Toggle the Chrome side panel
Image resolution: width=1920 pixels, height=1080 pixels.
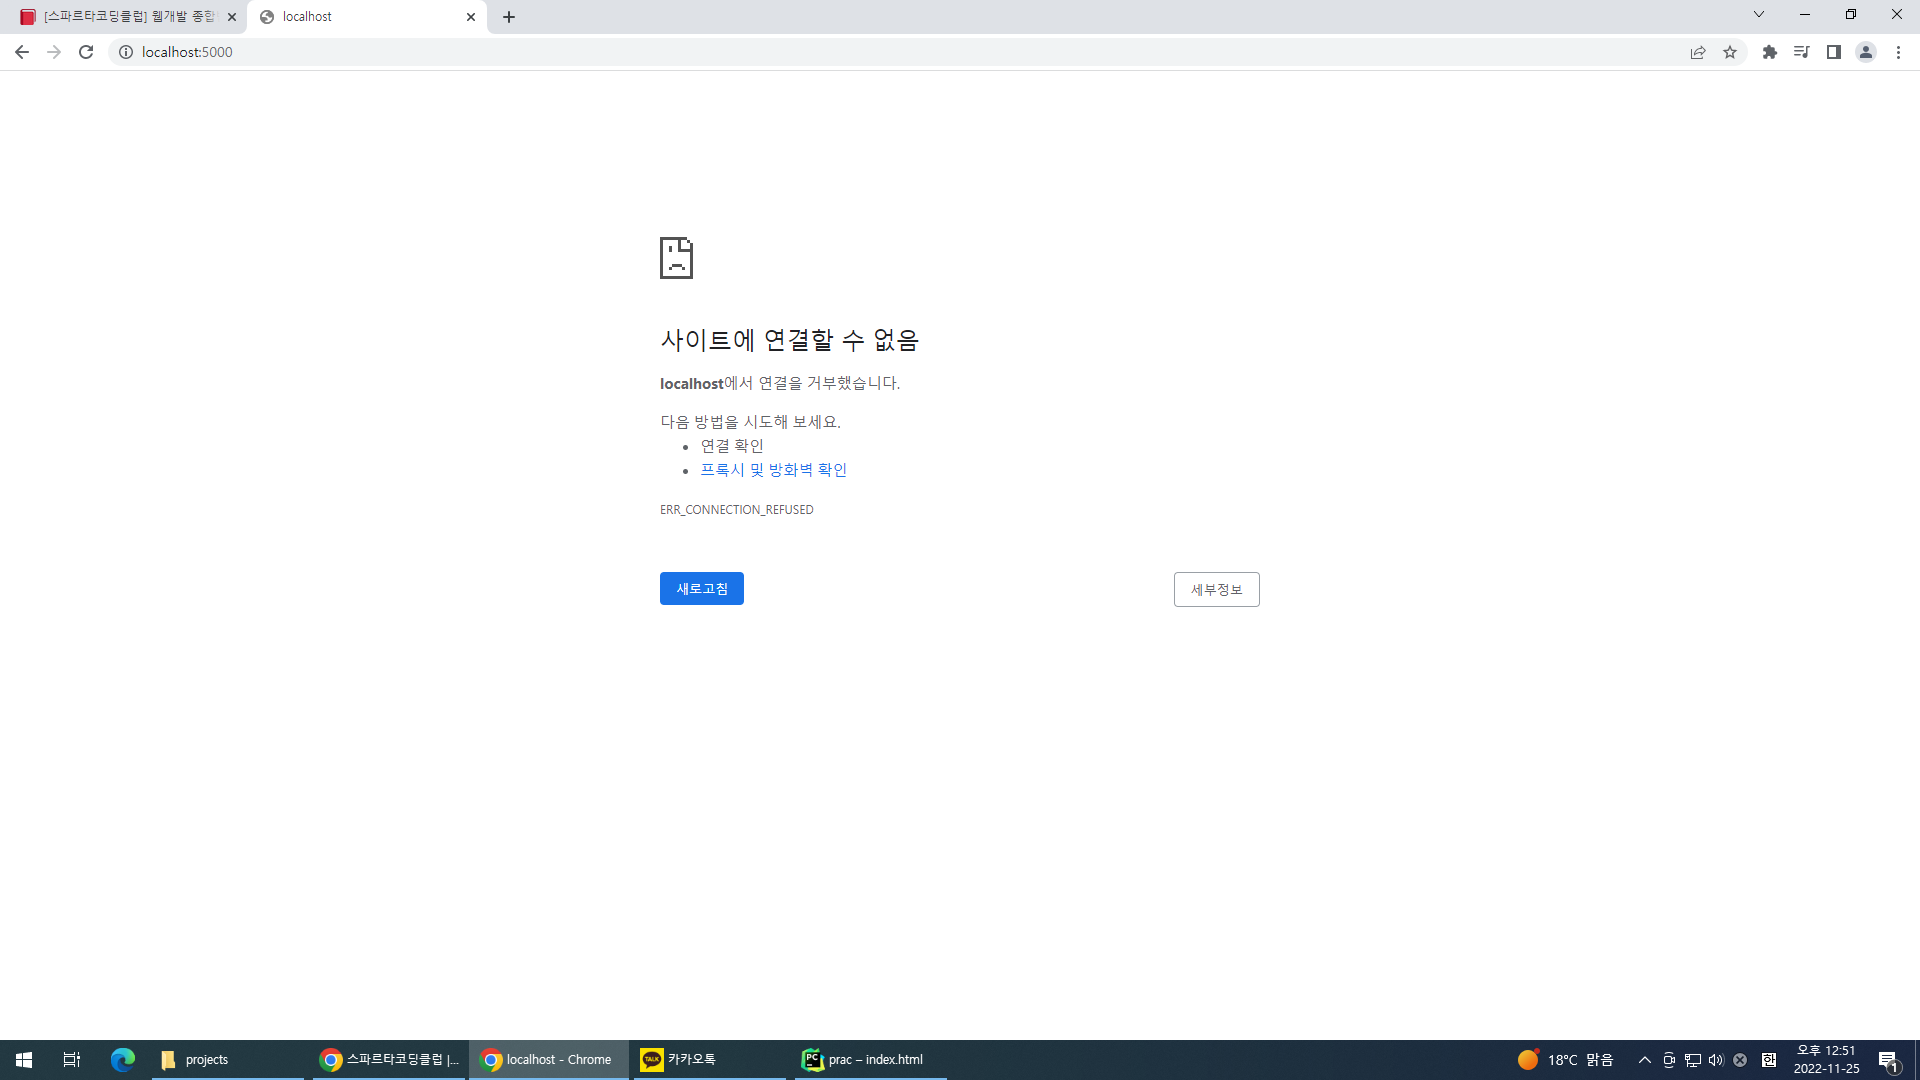point(1834,52)
